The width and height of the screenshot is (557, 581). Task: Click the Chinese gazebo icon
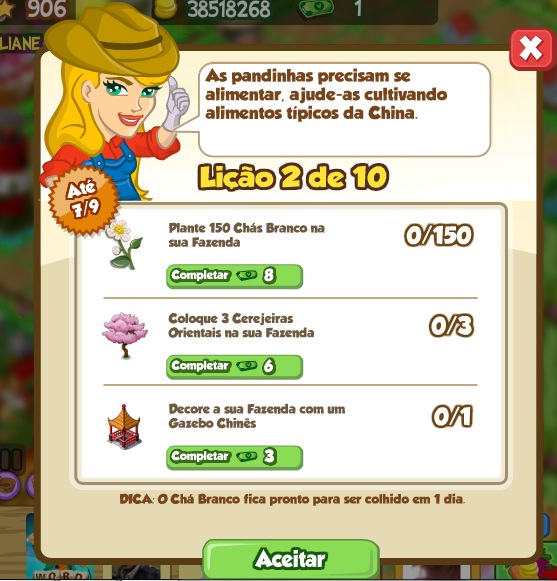pos(124,426)
